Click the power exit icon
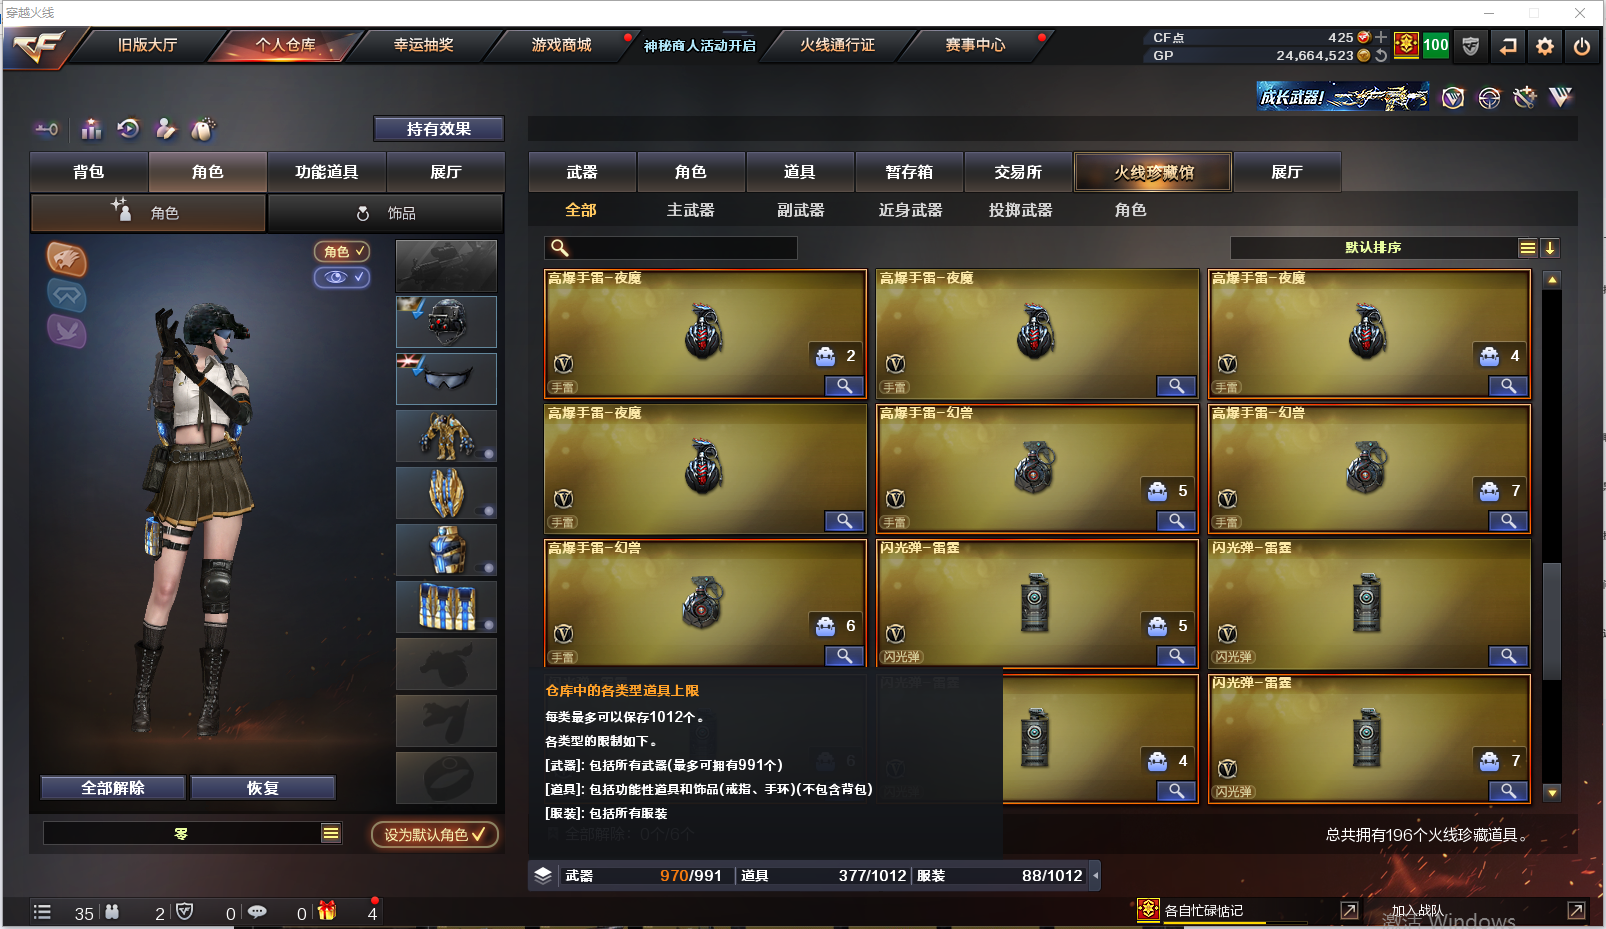This screenshot has width=1606, height=929. pos(1582,46)
